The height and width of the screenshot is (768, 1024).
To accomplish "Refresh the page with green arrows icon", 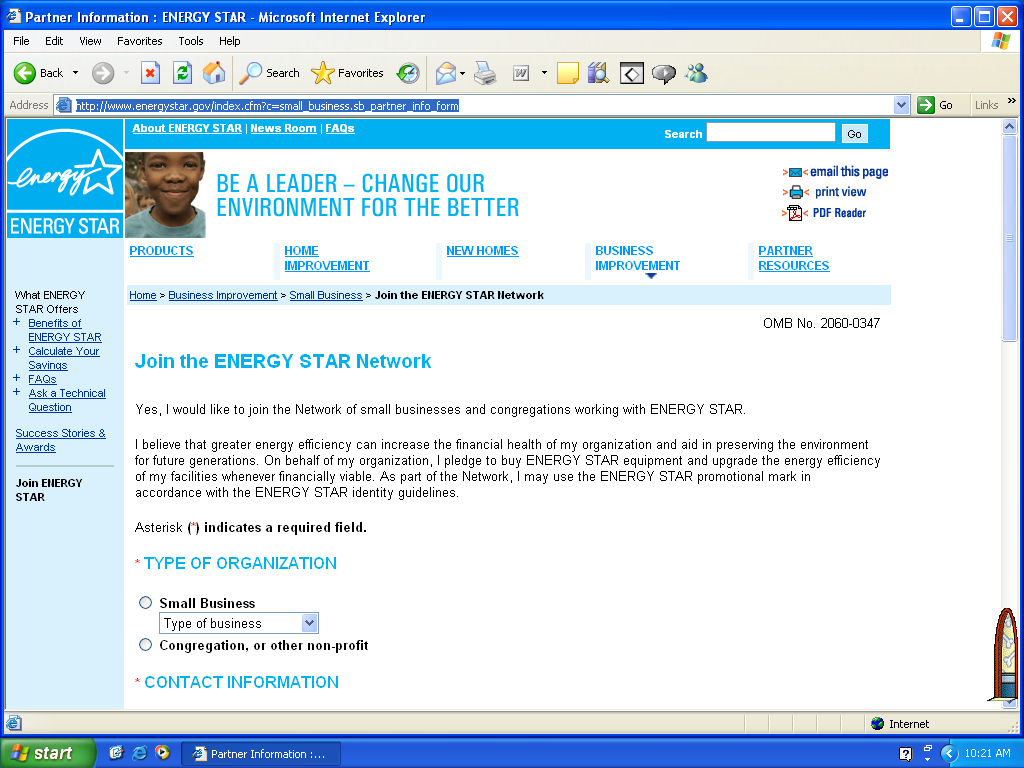I will point(182,73).
